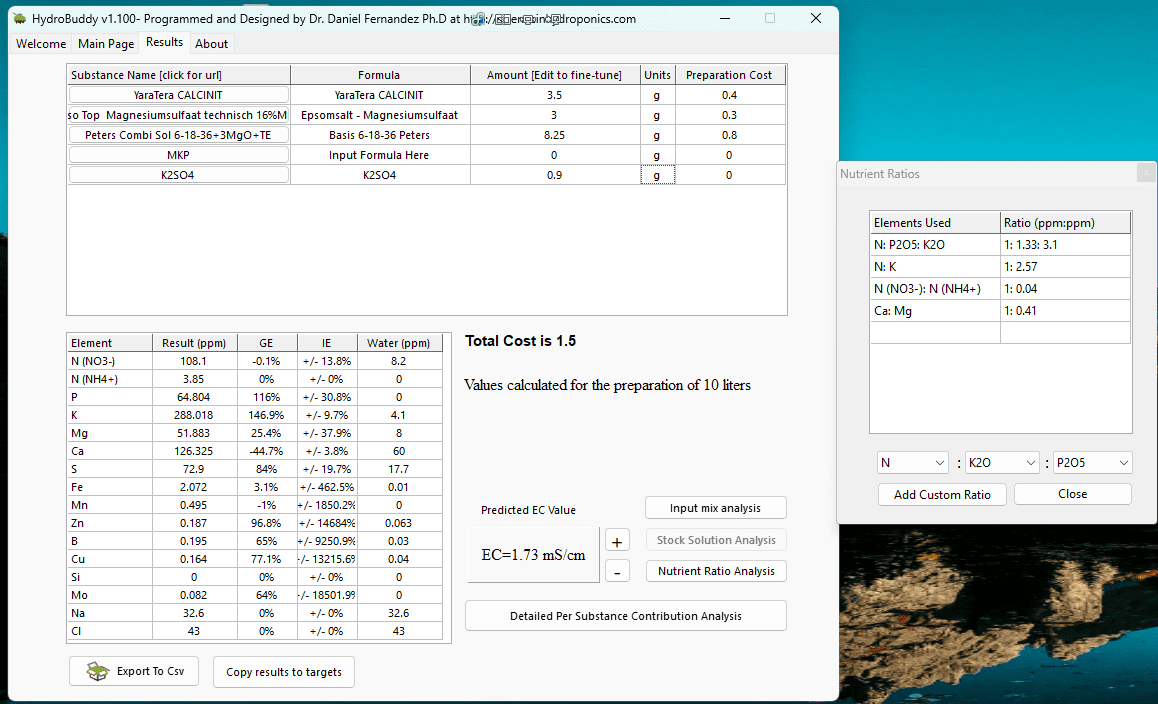
Task: Select K result value 288.018
Action: 194,414
